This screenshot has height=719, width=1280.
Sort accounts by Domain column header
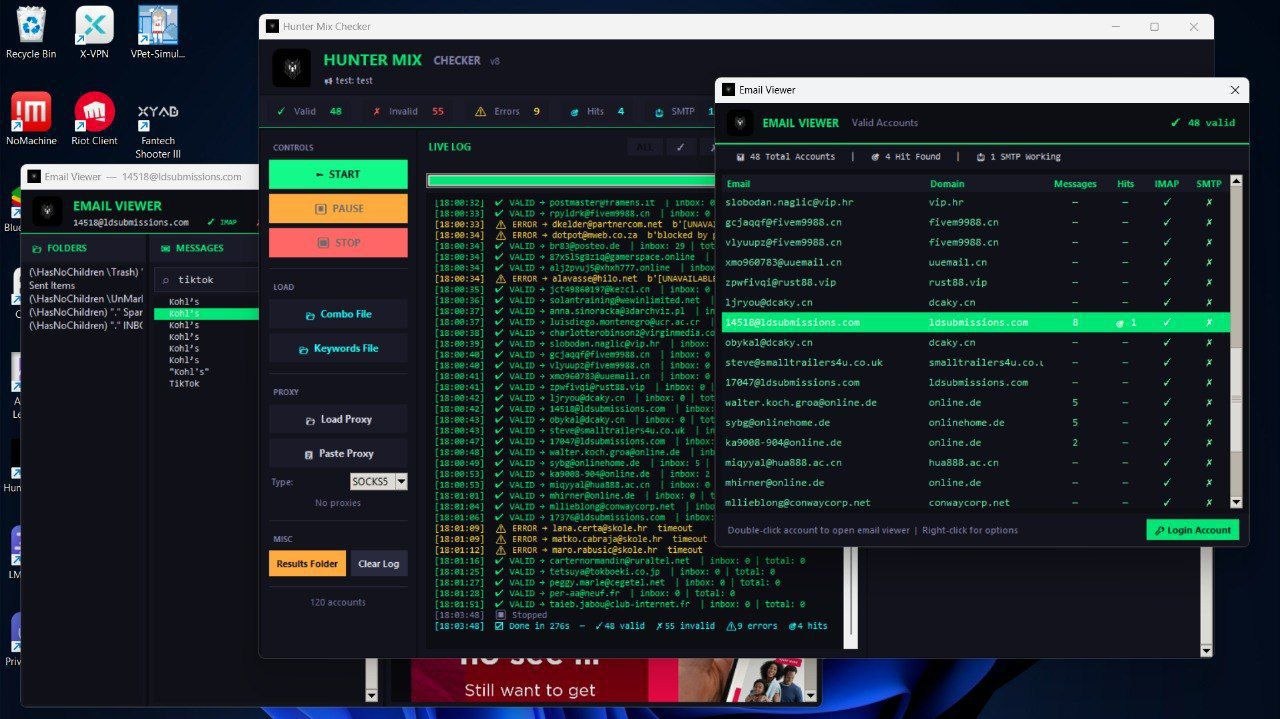(x=947, y=184)
